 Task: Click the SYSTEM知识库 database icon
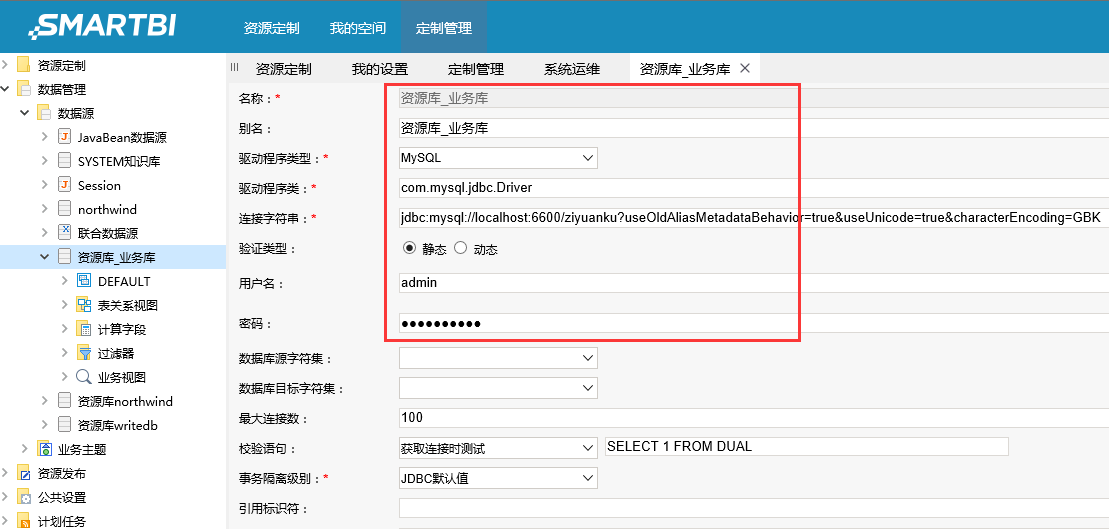(x=64, y=161)
